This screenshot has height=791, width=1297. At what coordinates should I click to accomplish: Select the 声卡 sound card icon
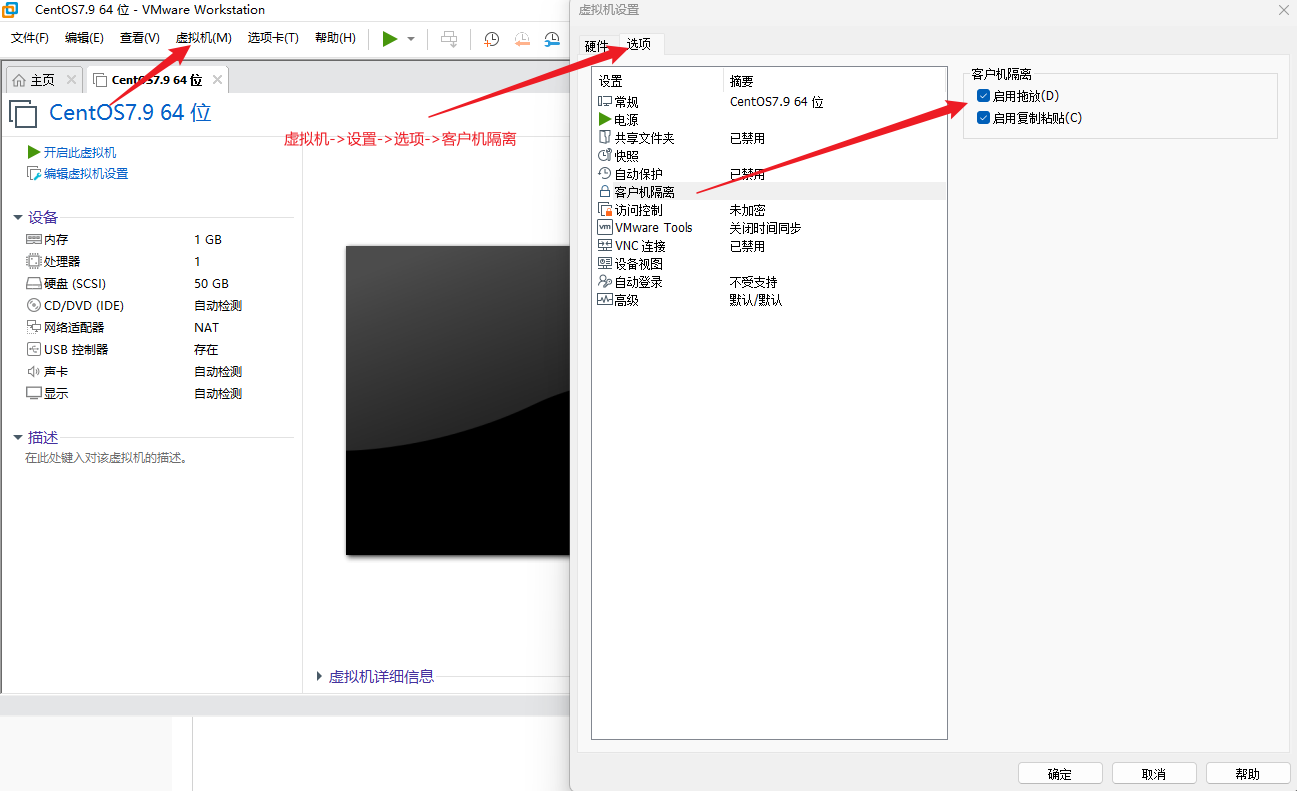[x=34, y=372]
